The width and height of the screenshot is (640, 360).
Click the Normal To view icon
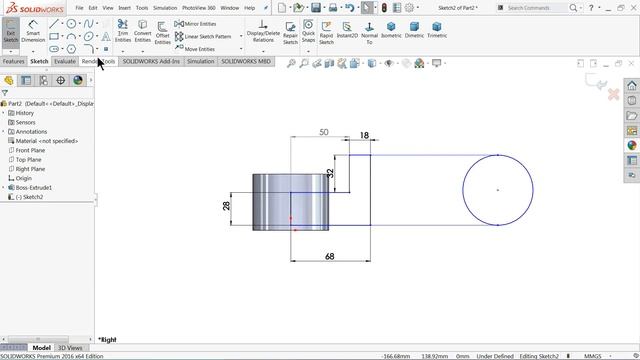click(369, 33)
